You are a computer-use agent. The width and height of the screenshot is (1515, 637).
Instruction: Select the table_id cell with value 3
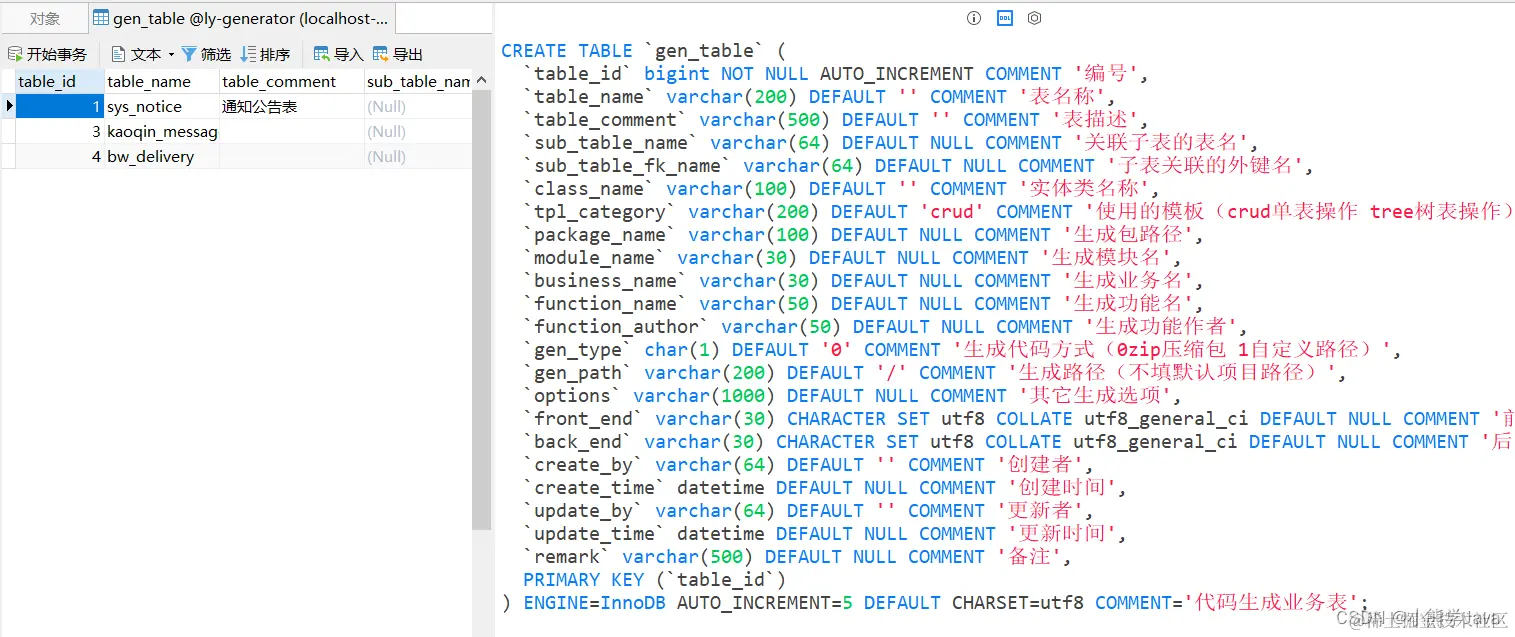(60, 131)
